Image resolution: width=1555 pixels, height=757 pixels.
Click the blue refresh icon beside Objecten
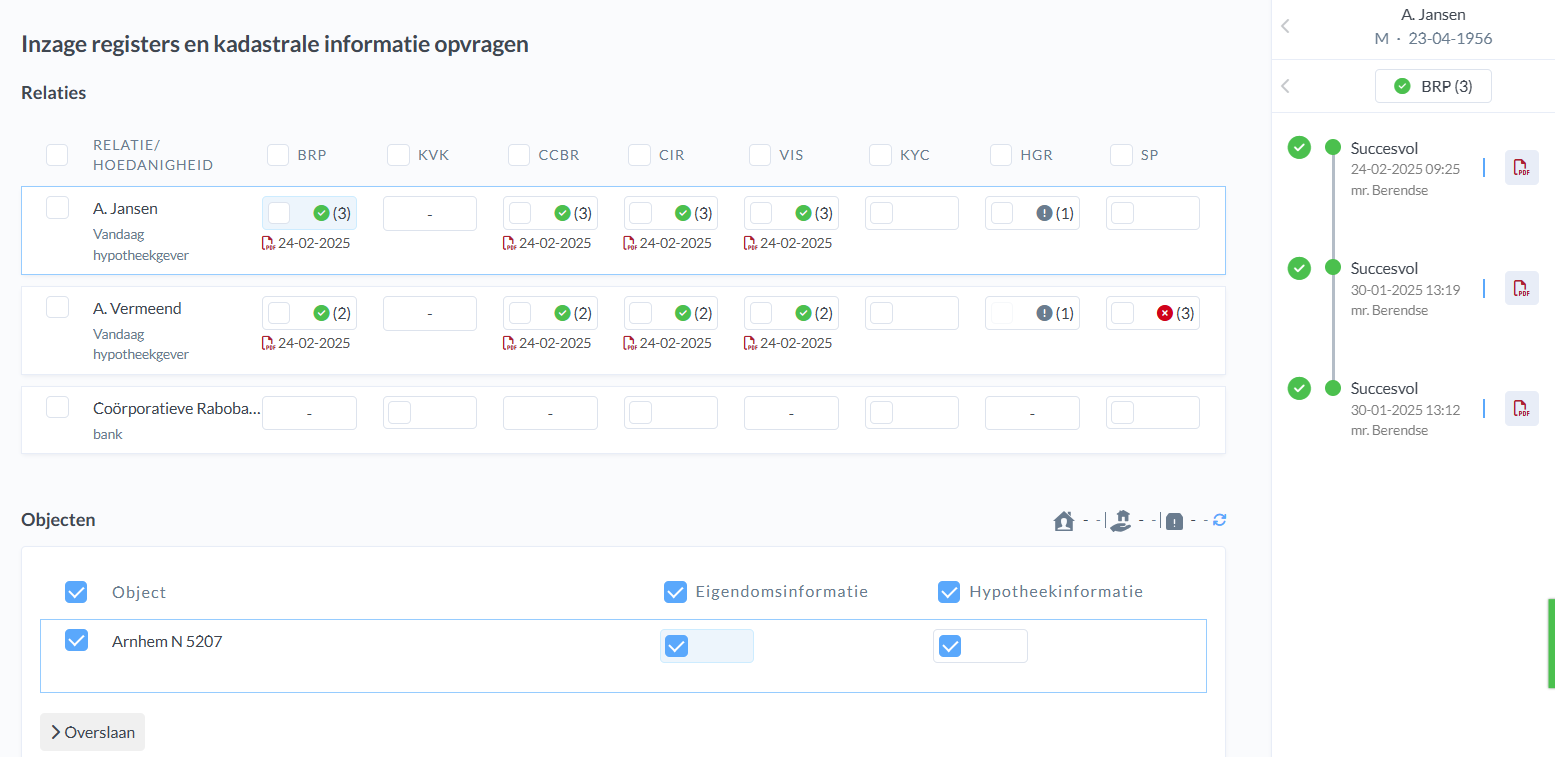(x=1219, y=520)
